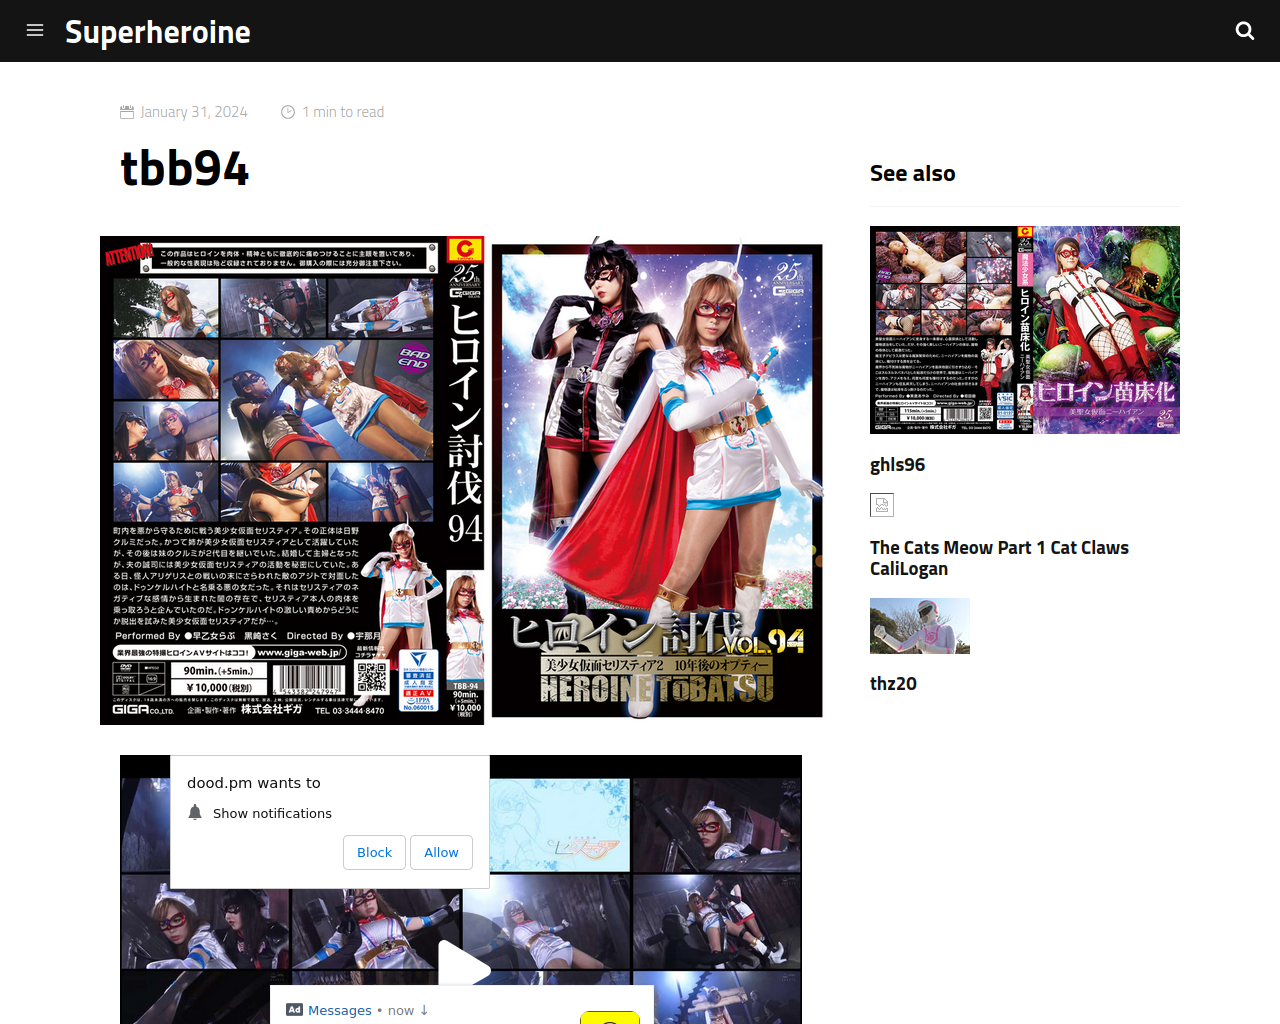The height and width of the screenshot is (1024, 1280).
Task: Open the tbb94 cover image
Action: 461,480
